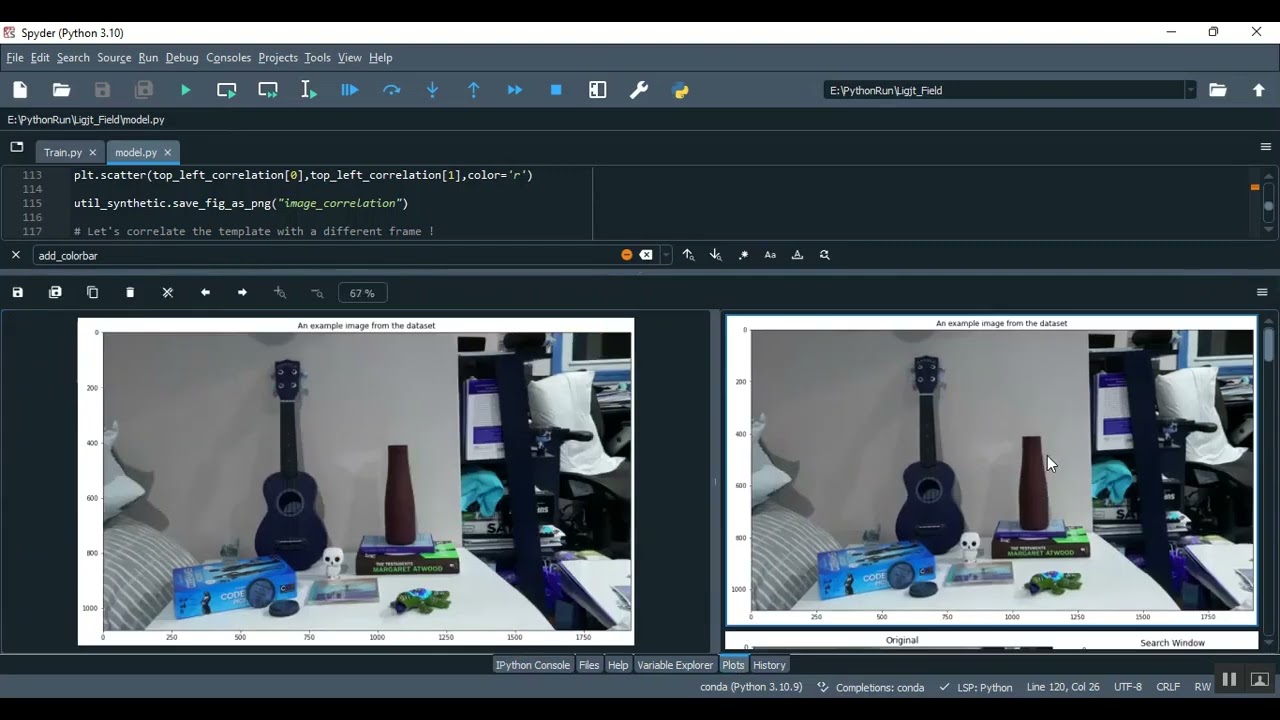Run selection or current line
Viewport: 1280px width, 720px height.
tap(309, 90)
